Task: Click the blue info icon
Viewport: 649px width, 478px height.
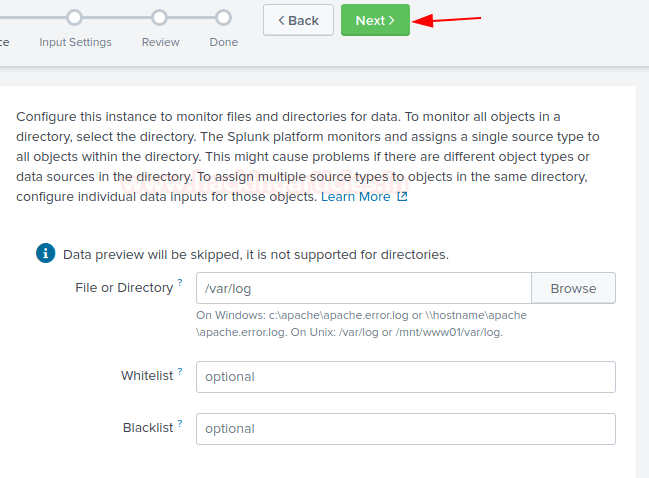Action: (45, 253)
